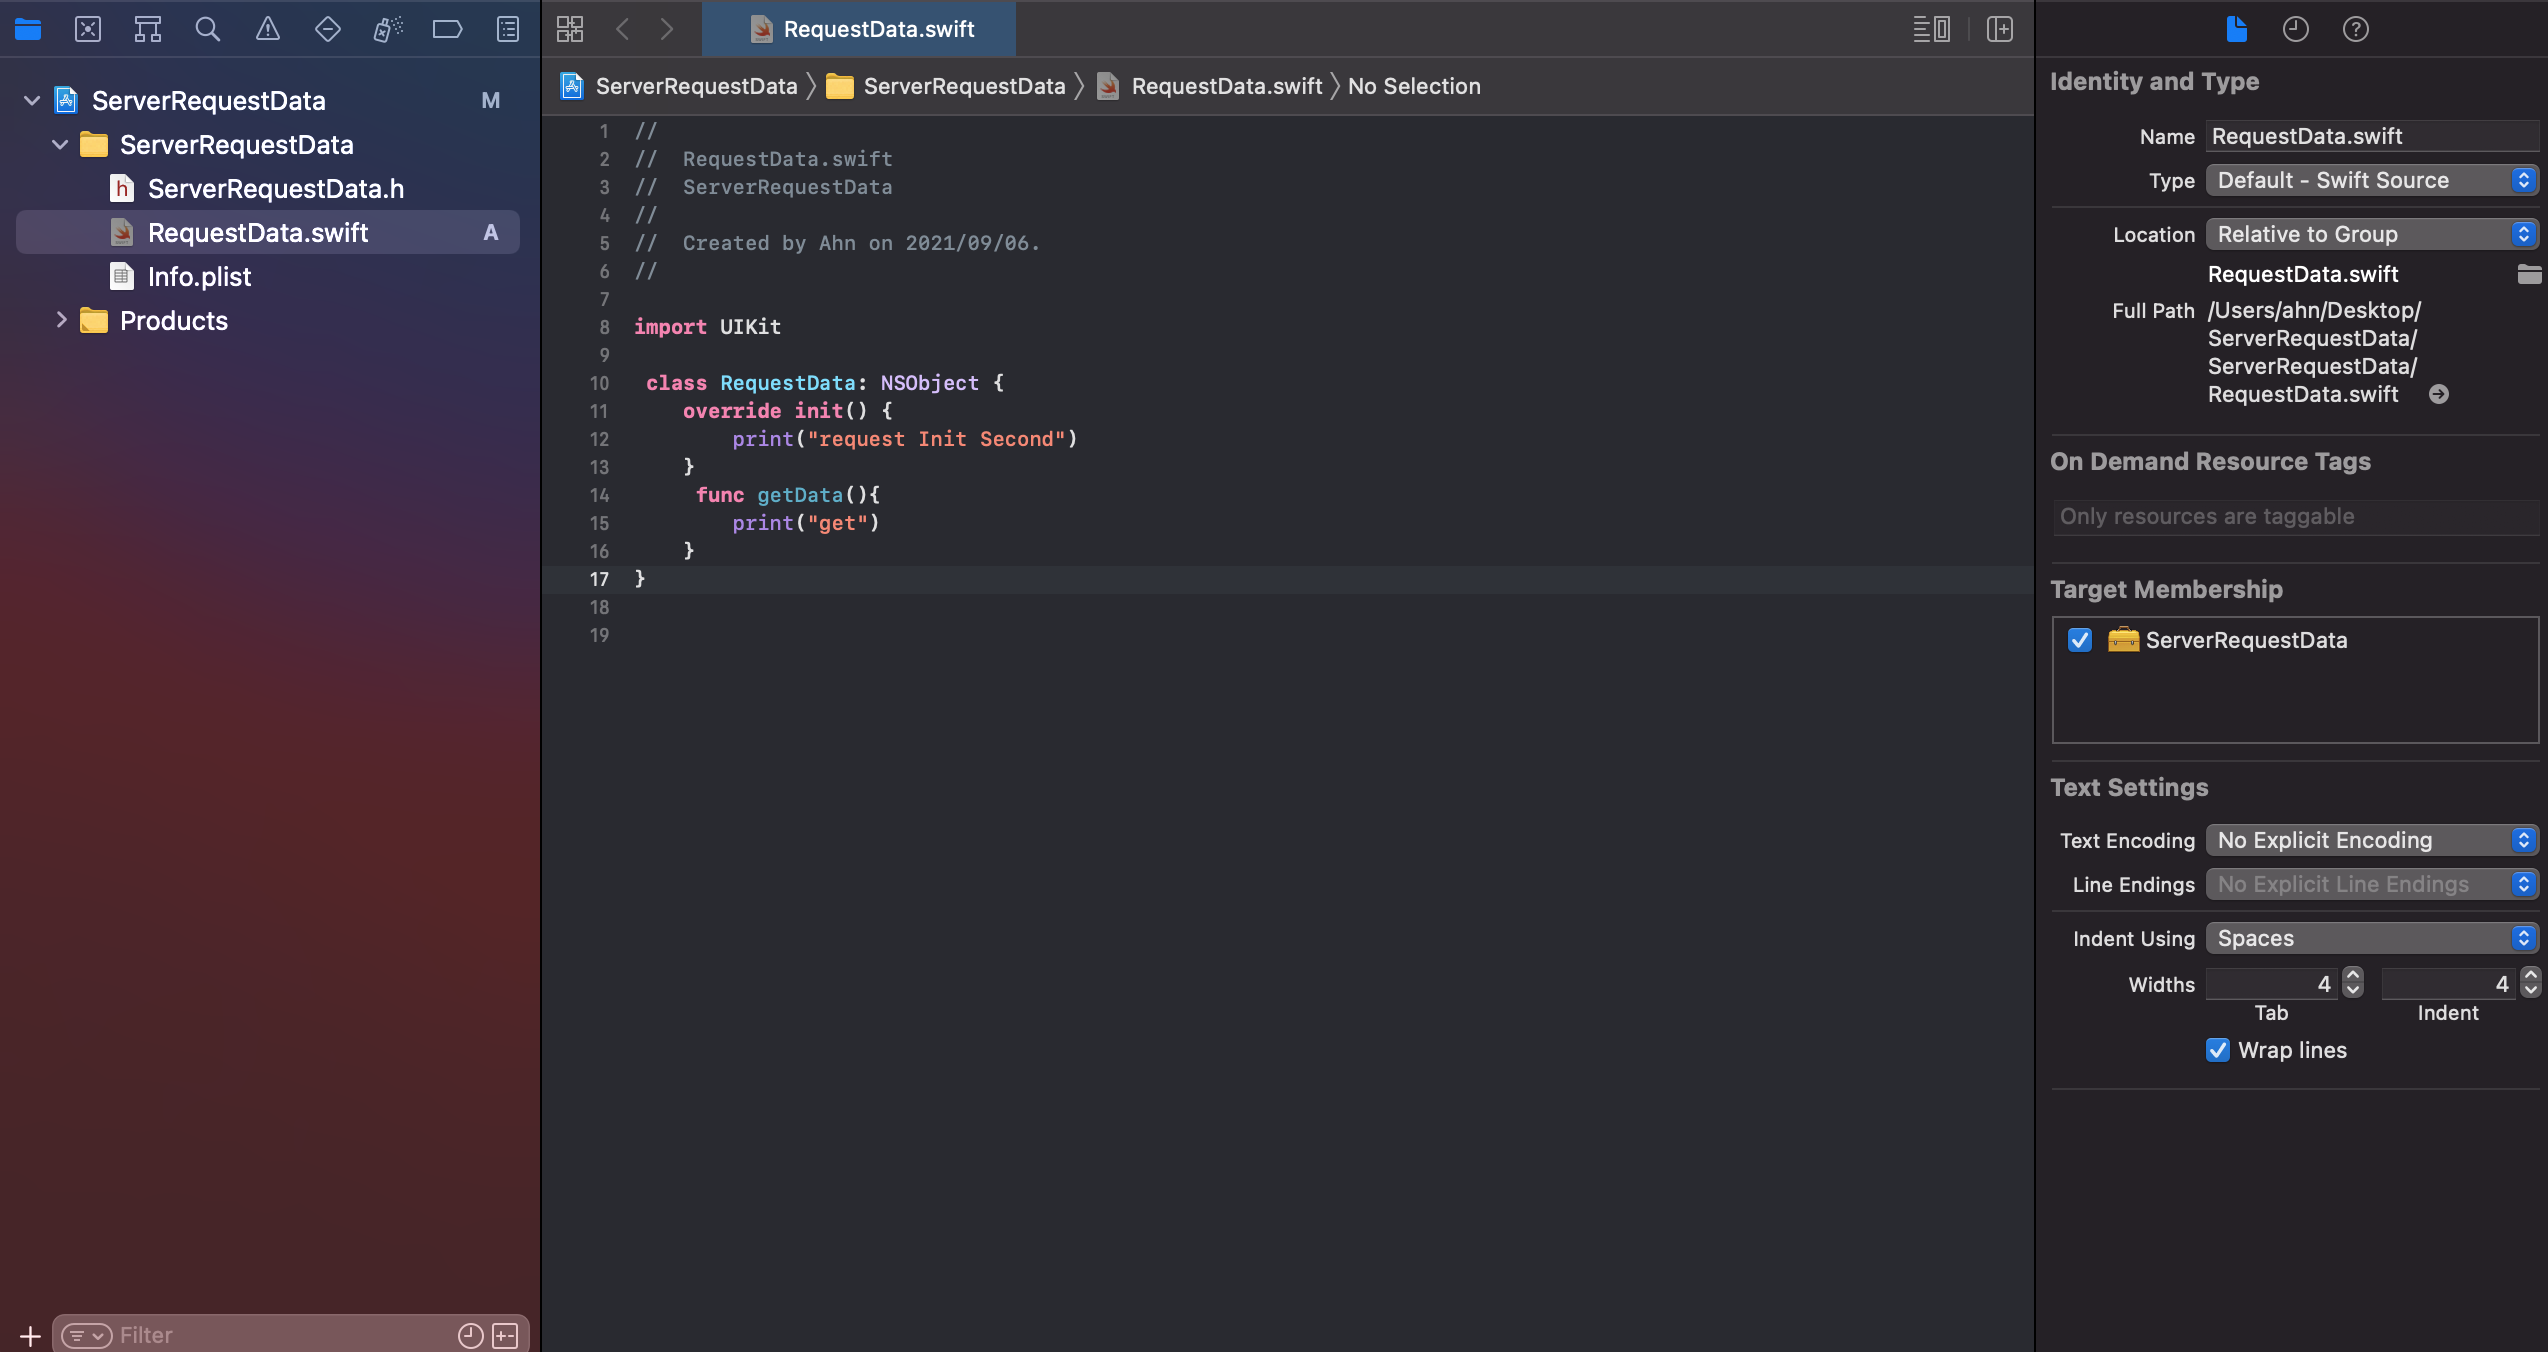Show the History inspector clock icon
2548x1352 pixels.
click(x=2295, y=29)
